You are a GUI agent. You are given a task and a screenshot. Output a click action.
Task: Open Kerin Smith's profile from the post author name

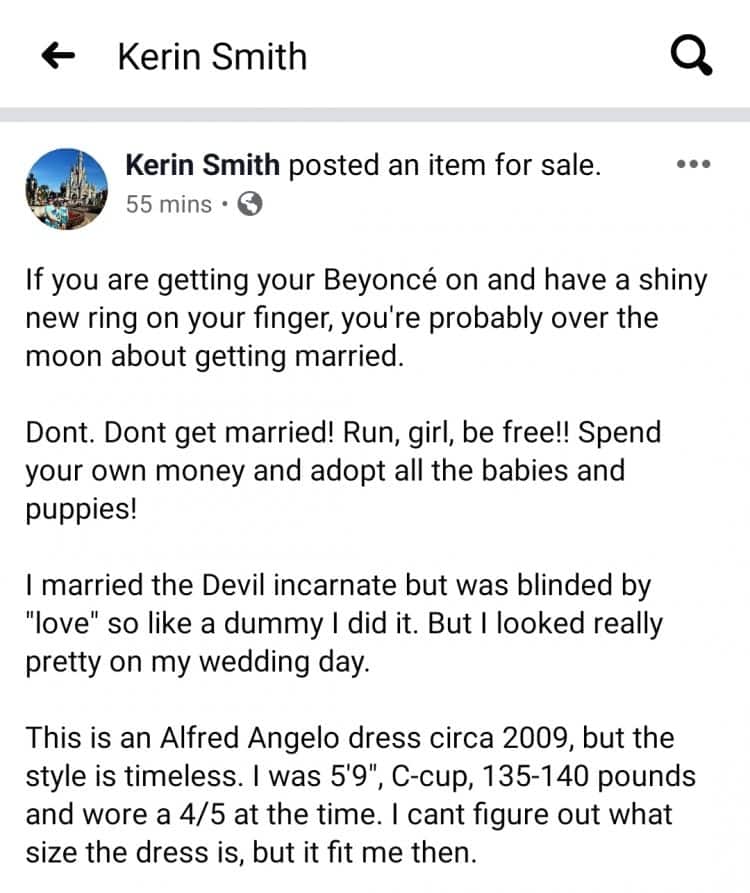click(203, 166)
